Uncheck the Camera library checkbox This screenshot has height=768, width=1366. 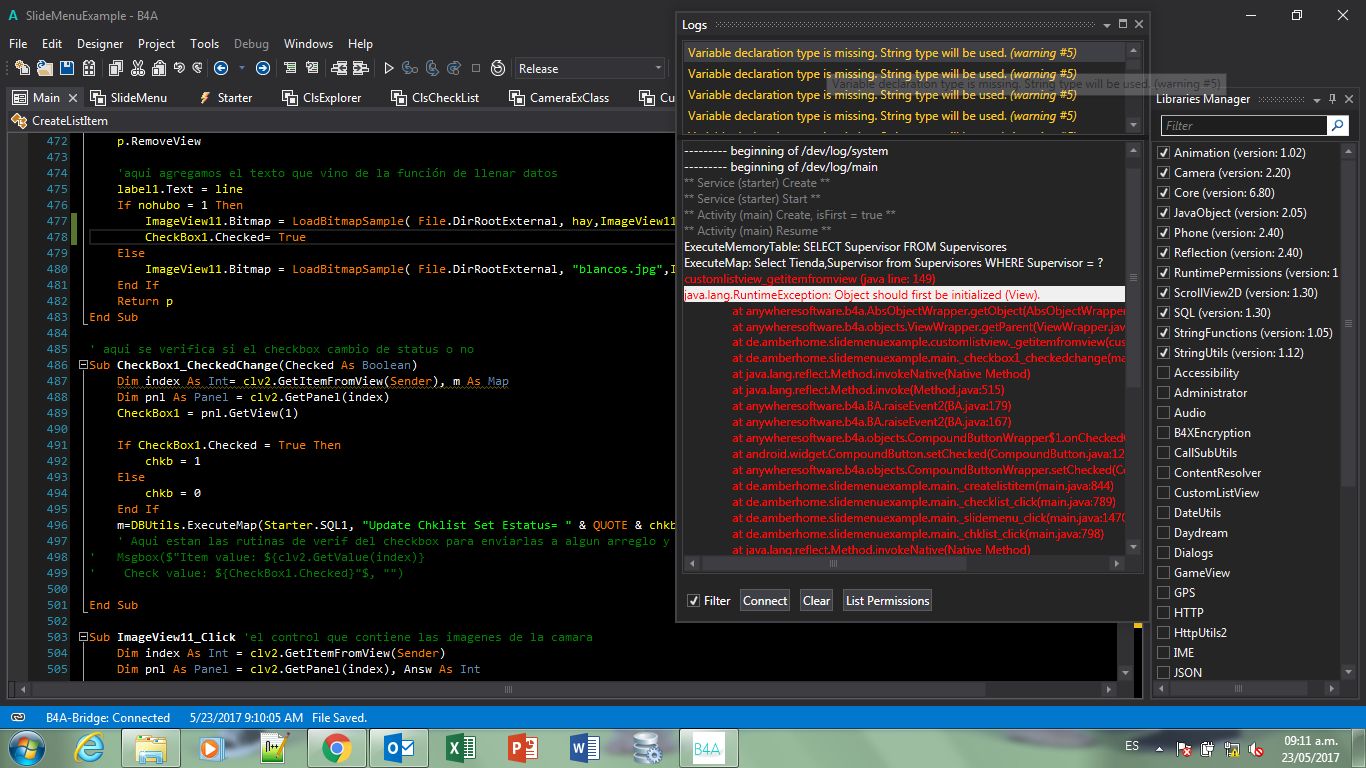pyautogui.click(x=1163, y=173)
